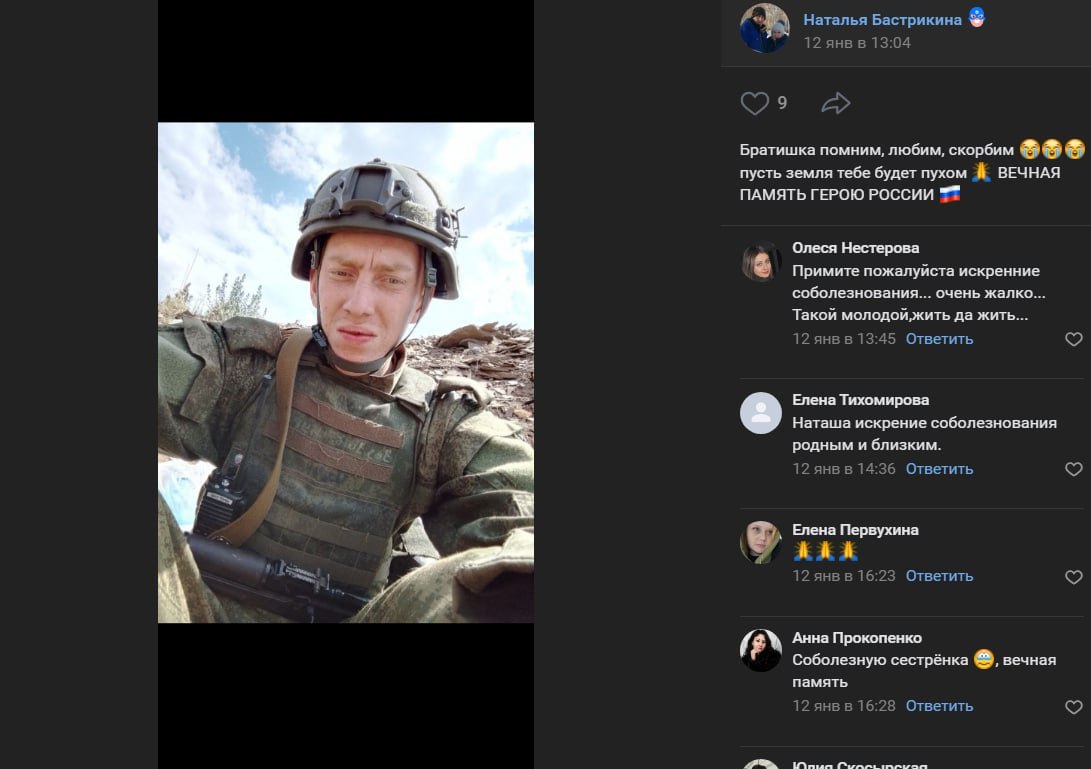Like Олеся Нестерова's comment
This screenshot has height=769, width=1091.
point(1074,339)
